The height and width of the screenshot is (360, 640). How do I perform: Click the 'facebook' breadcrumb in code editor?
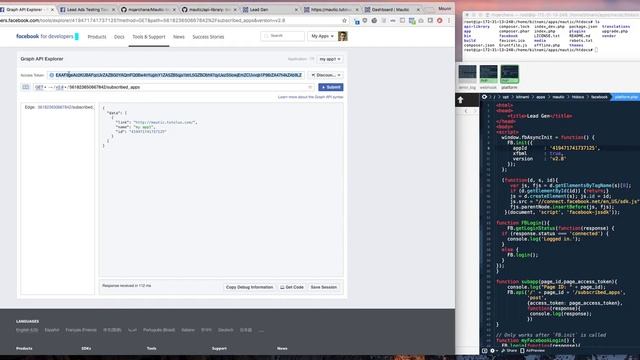point(599,97)
